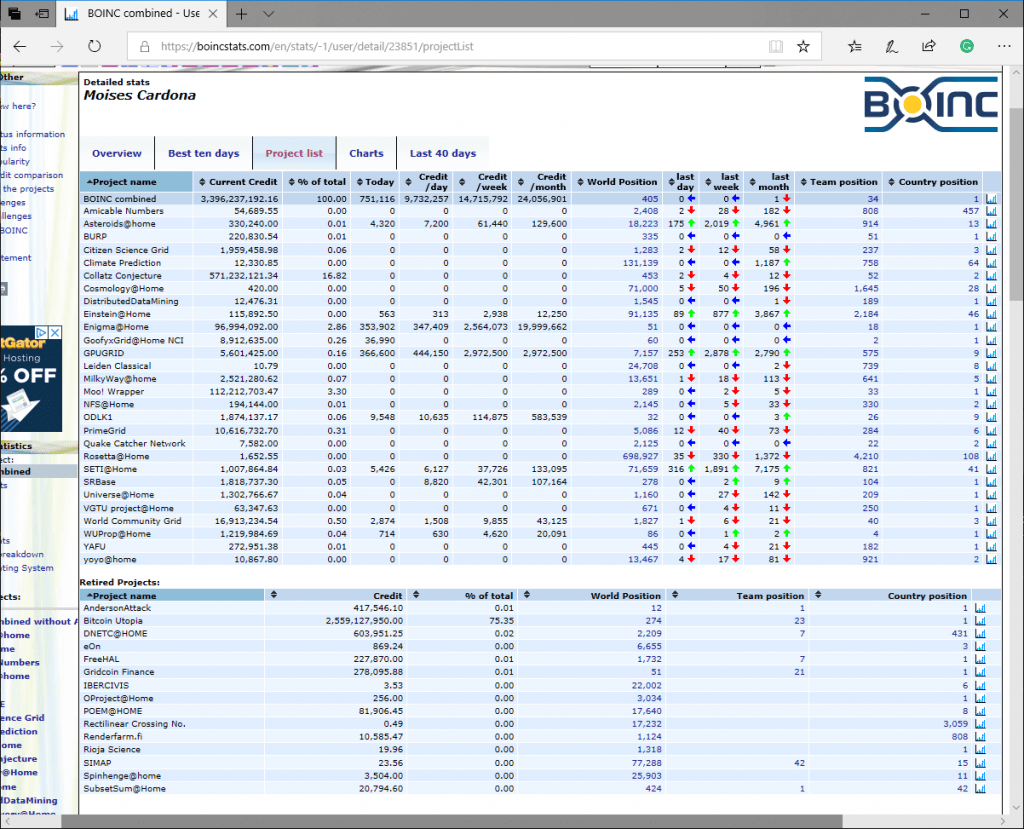Open Bitcoin Utopia world position 274 link
Image resolution: width=1024 pixels, height=829 pixels.
[x=654, y=621]
